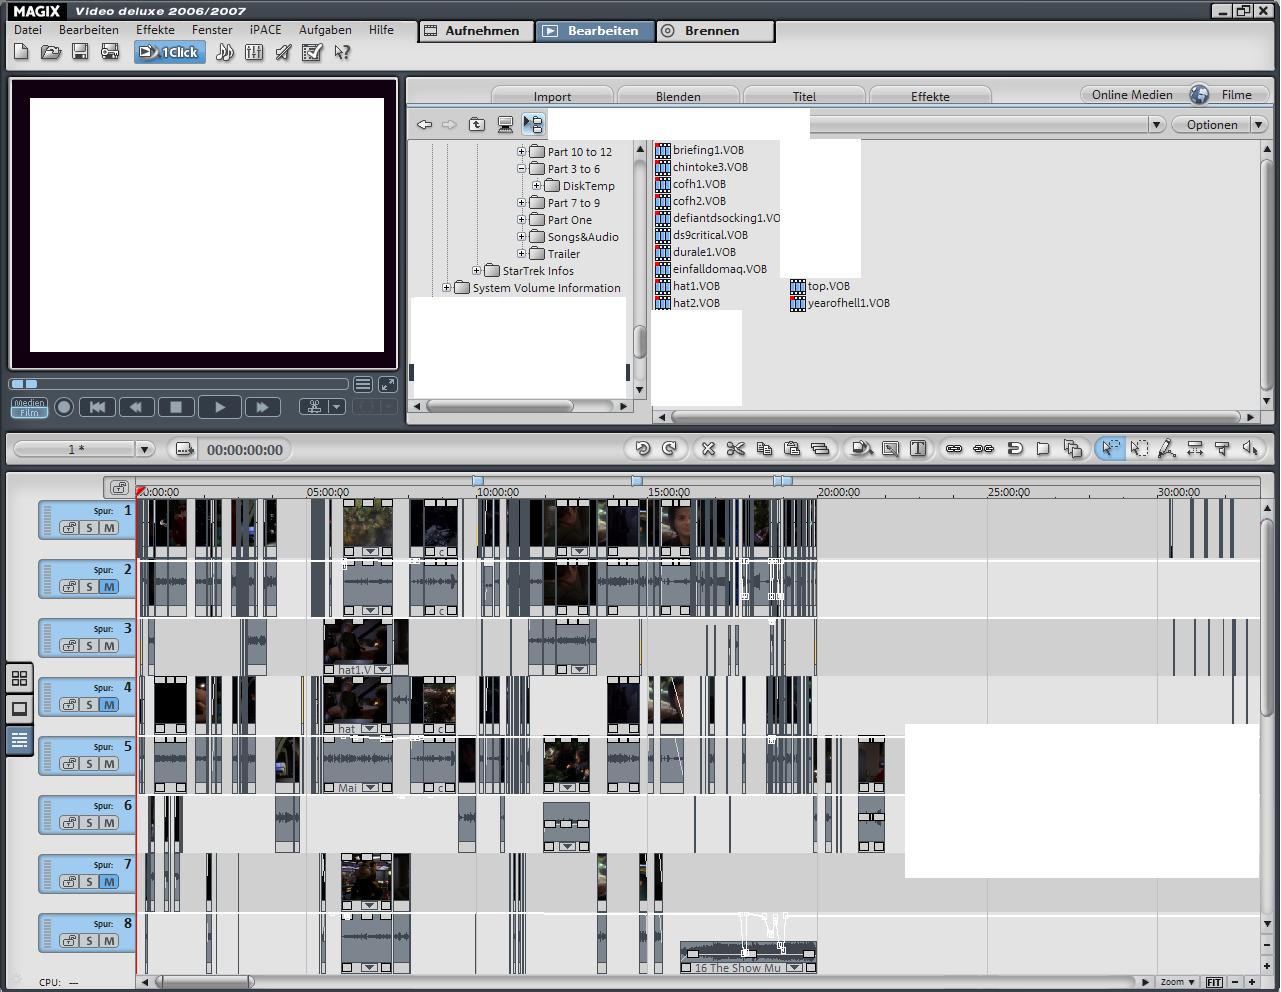Click the Brennen button
1281x992 pixels.
[x=711, y=31]
